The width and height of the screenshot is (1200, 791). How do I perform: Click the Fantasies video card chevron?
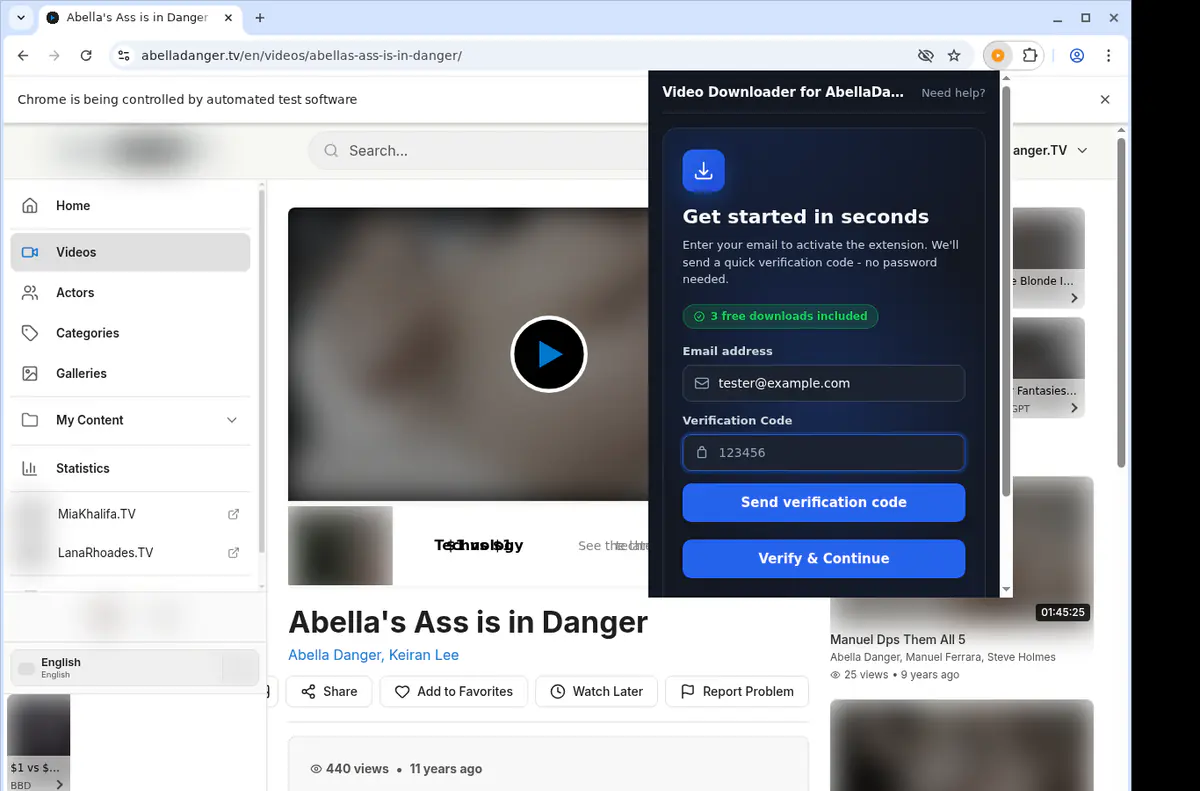(x=1074, y=408)
